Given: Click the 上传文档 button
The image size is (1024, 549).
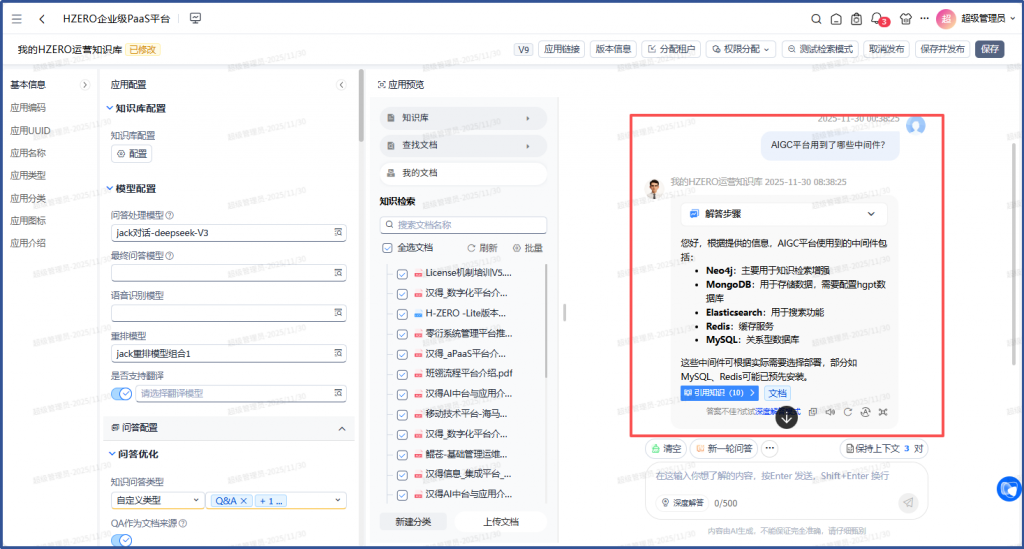Looking at the screenshot, I should pyautogui.click(x=501, y=521).
